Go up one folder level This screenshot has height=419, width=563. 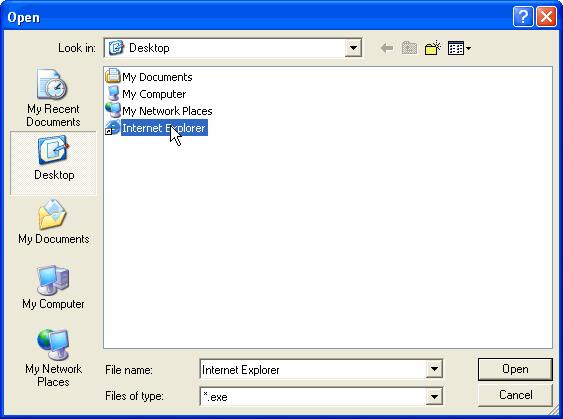pyautogui.click(x=409, y=48)
